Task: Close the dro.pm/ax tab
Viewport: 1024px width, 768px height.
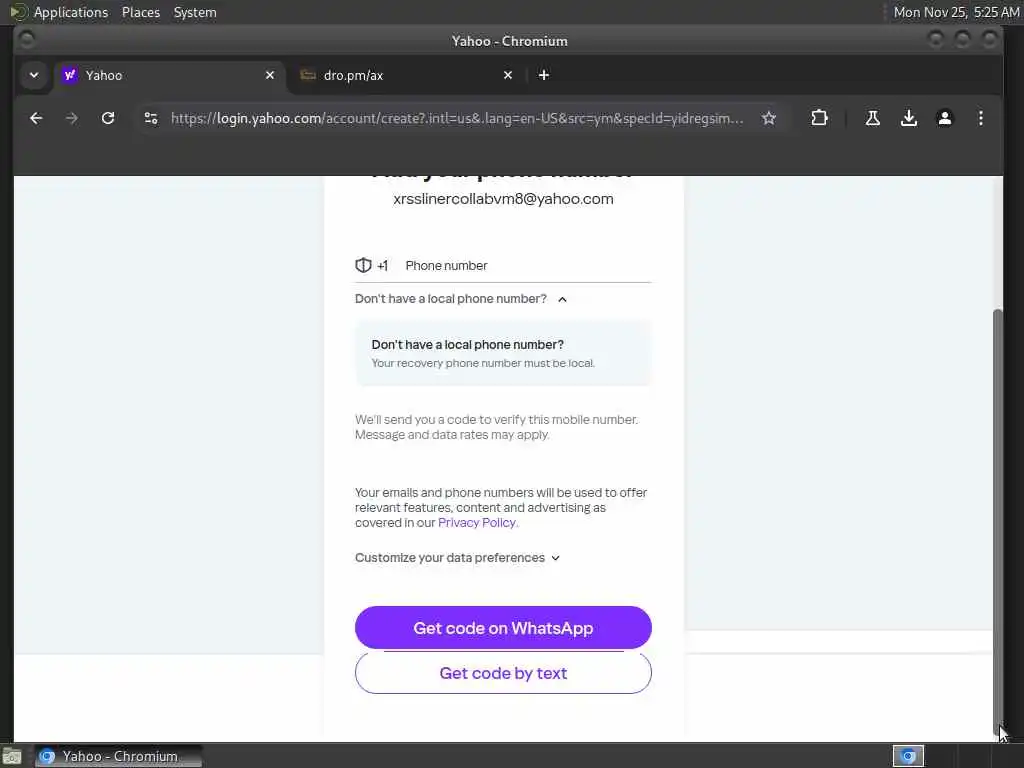Action: coord(507,75)
